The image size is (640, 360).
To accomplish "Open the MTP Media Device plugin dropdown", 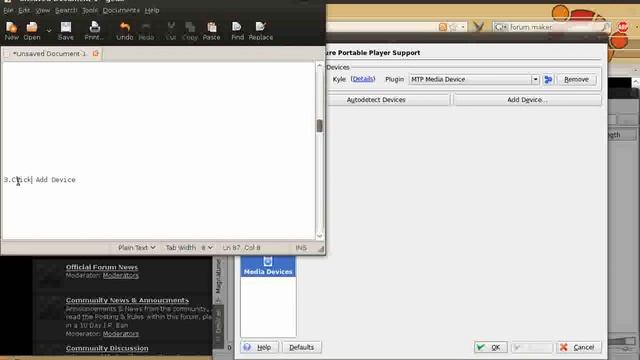I will [x=474, y=79].
